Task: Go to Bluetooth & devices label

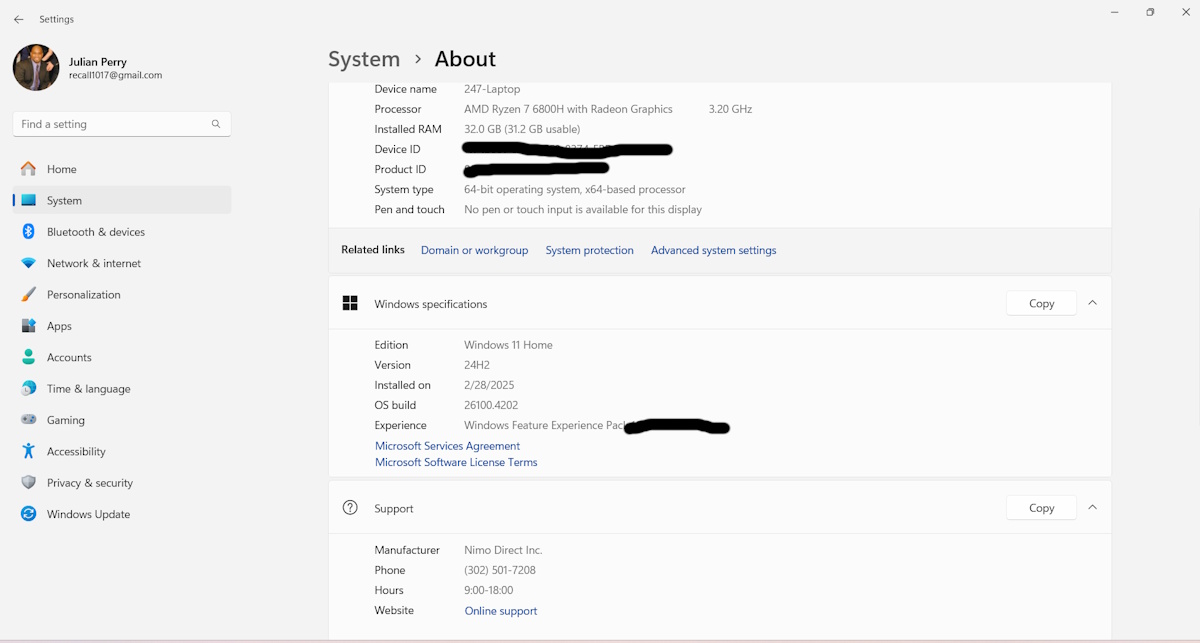Action: click(96, 232)
